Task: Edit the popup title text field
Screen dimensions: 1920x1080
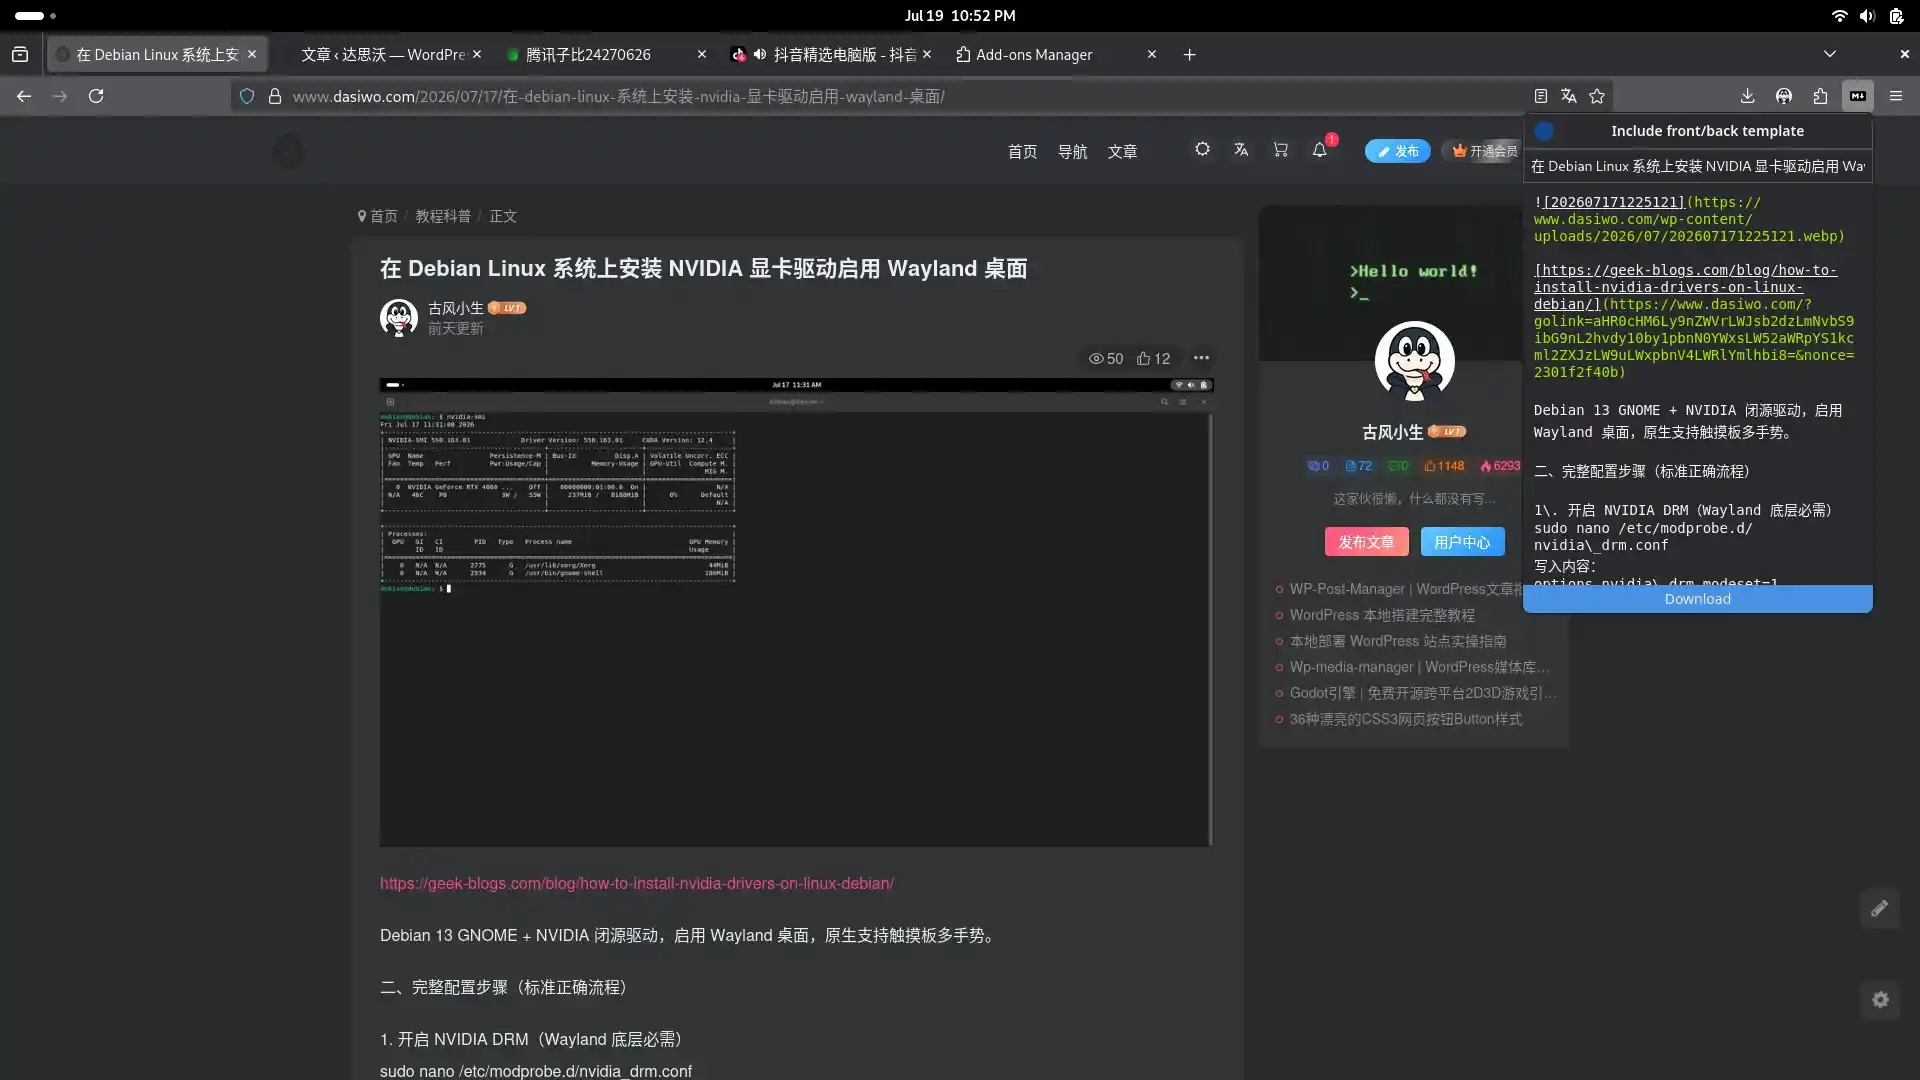Action: (x=1697, y=166)
